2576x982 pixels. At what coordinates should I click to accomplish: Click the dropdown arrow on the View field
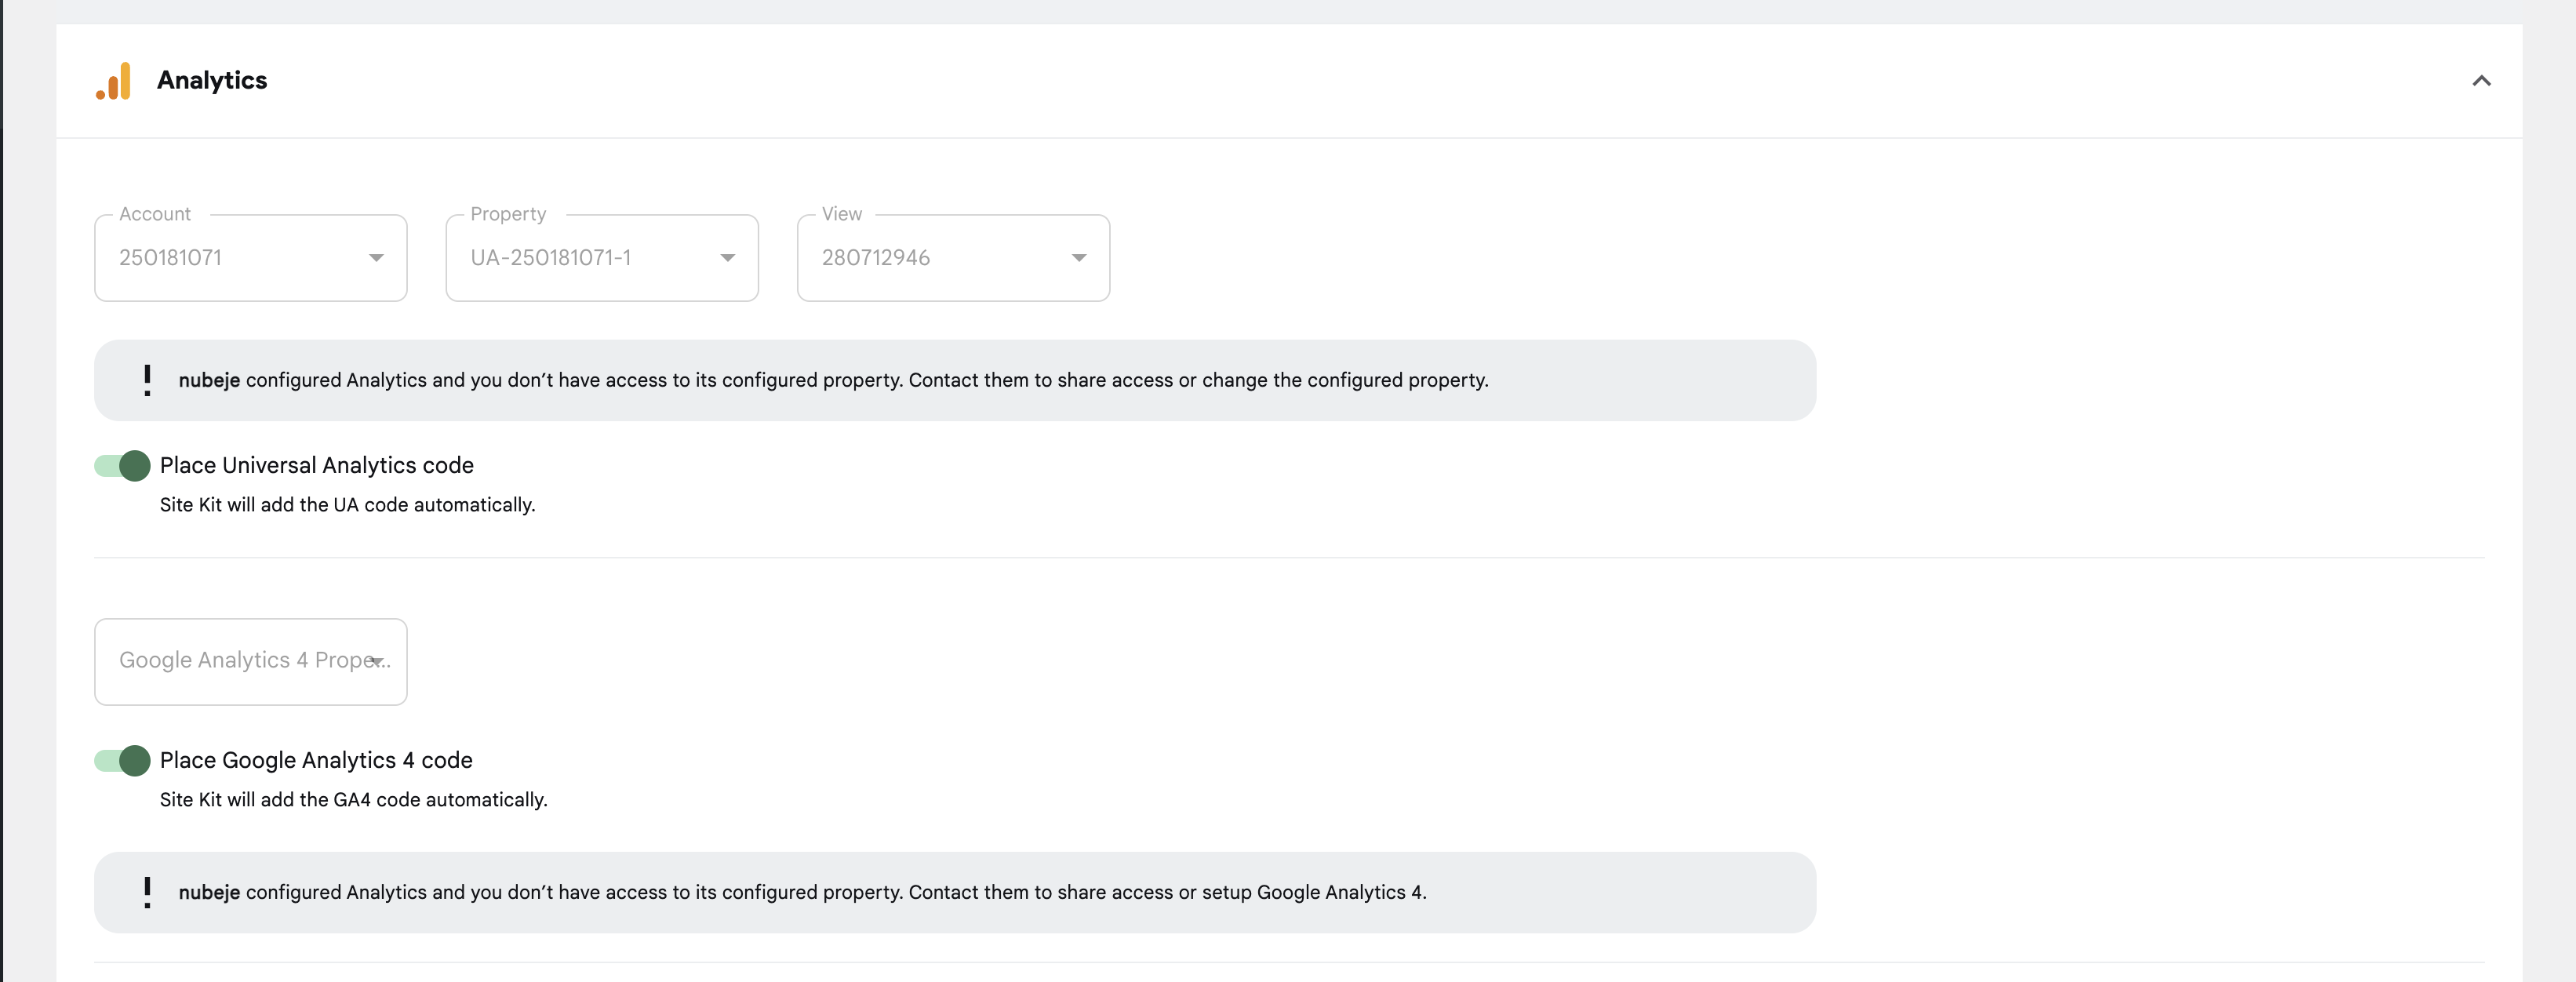pos(1079,258)
